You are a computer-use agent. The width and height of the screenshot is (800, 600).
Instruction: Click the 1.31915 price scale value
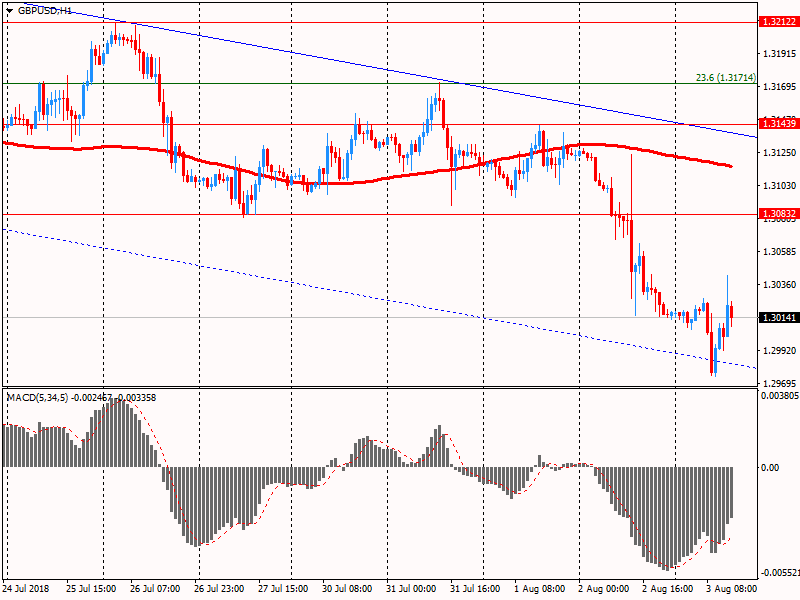(779, 54)
